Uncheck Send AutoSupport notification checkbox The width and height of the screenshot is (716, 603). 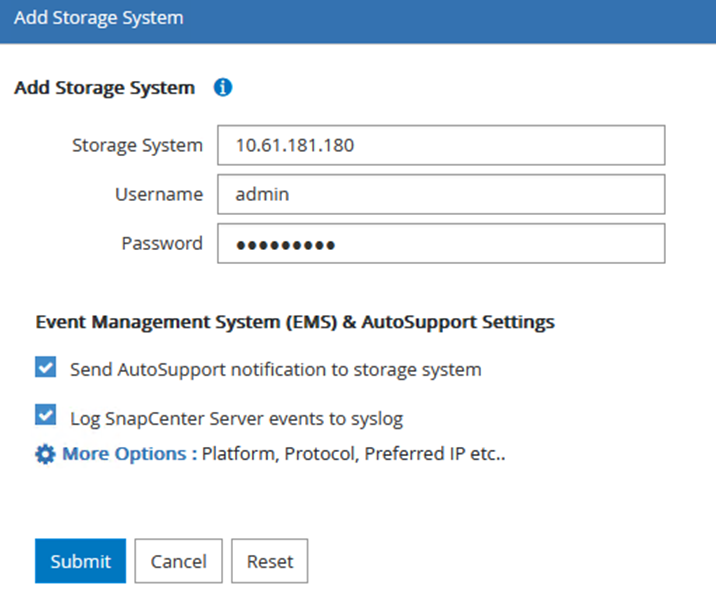pyautogui.click(x=45, y=368)
